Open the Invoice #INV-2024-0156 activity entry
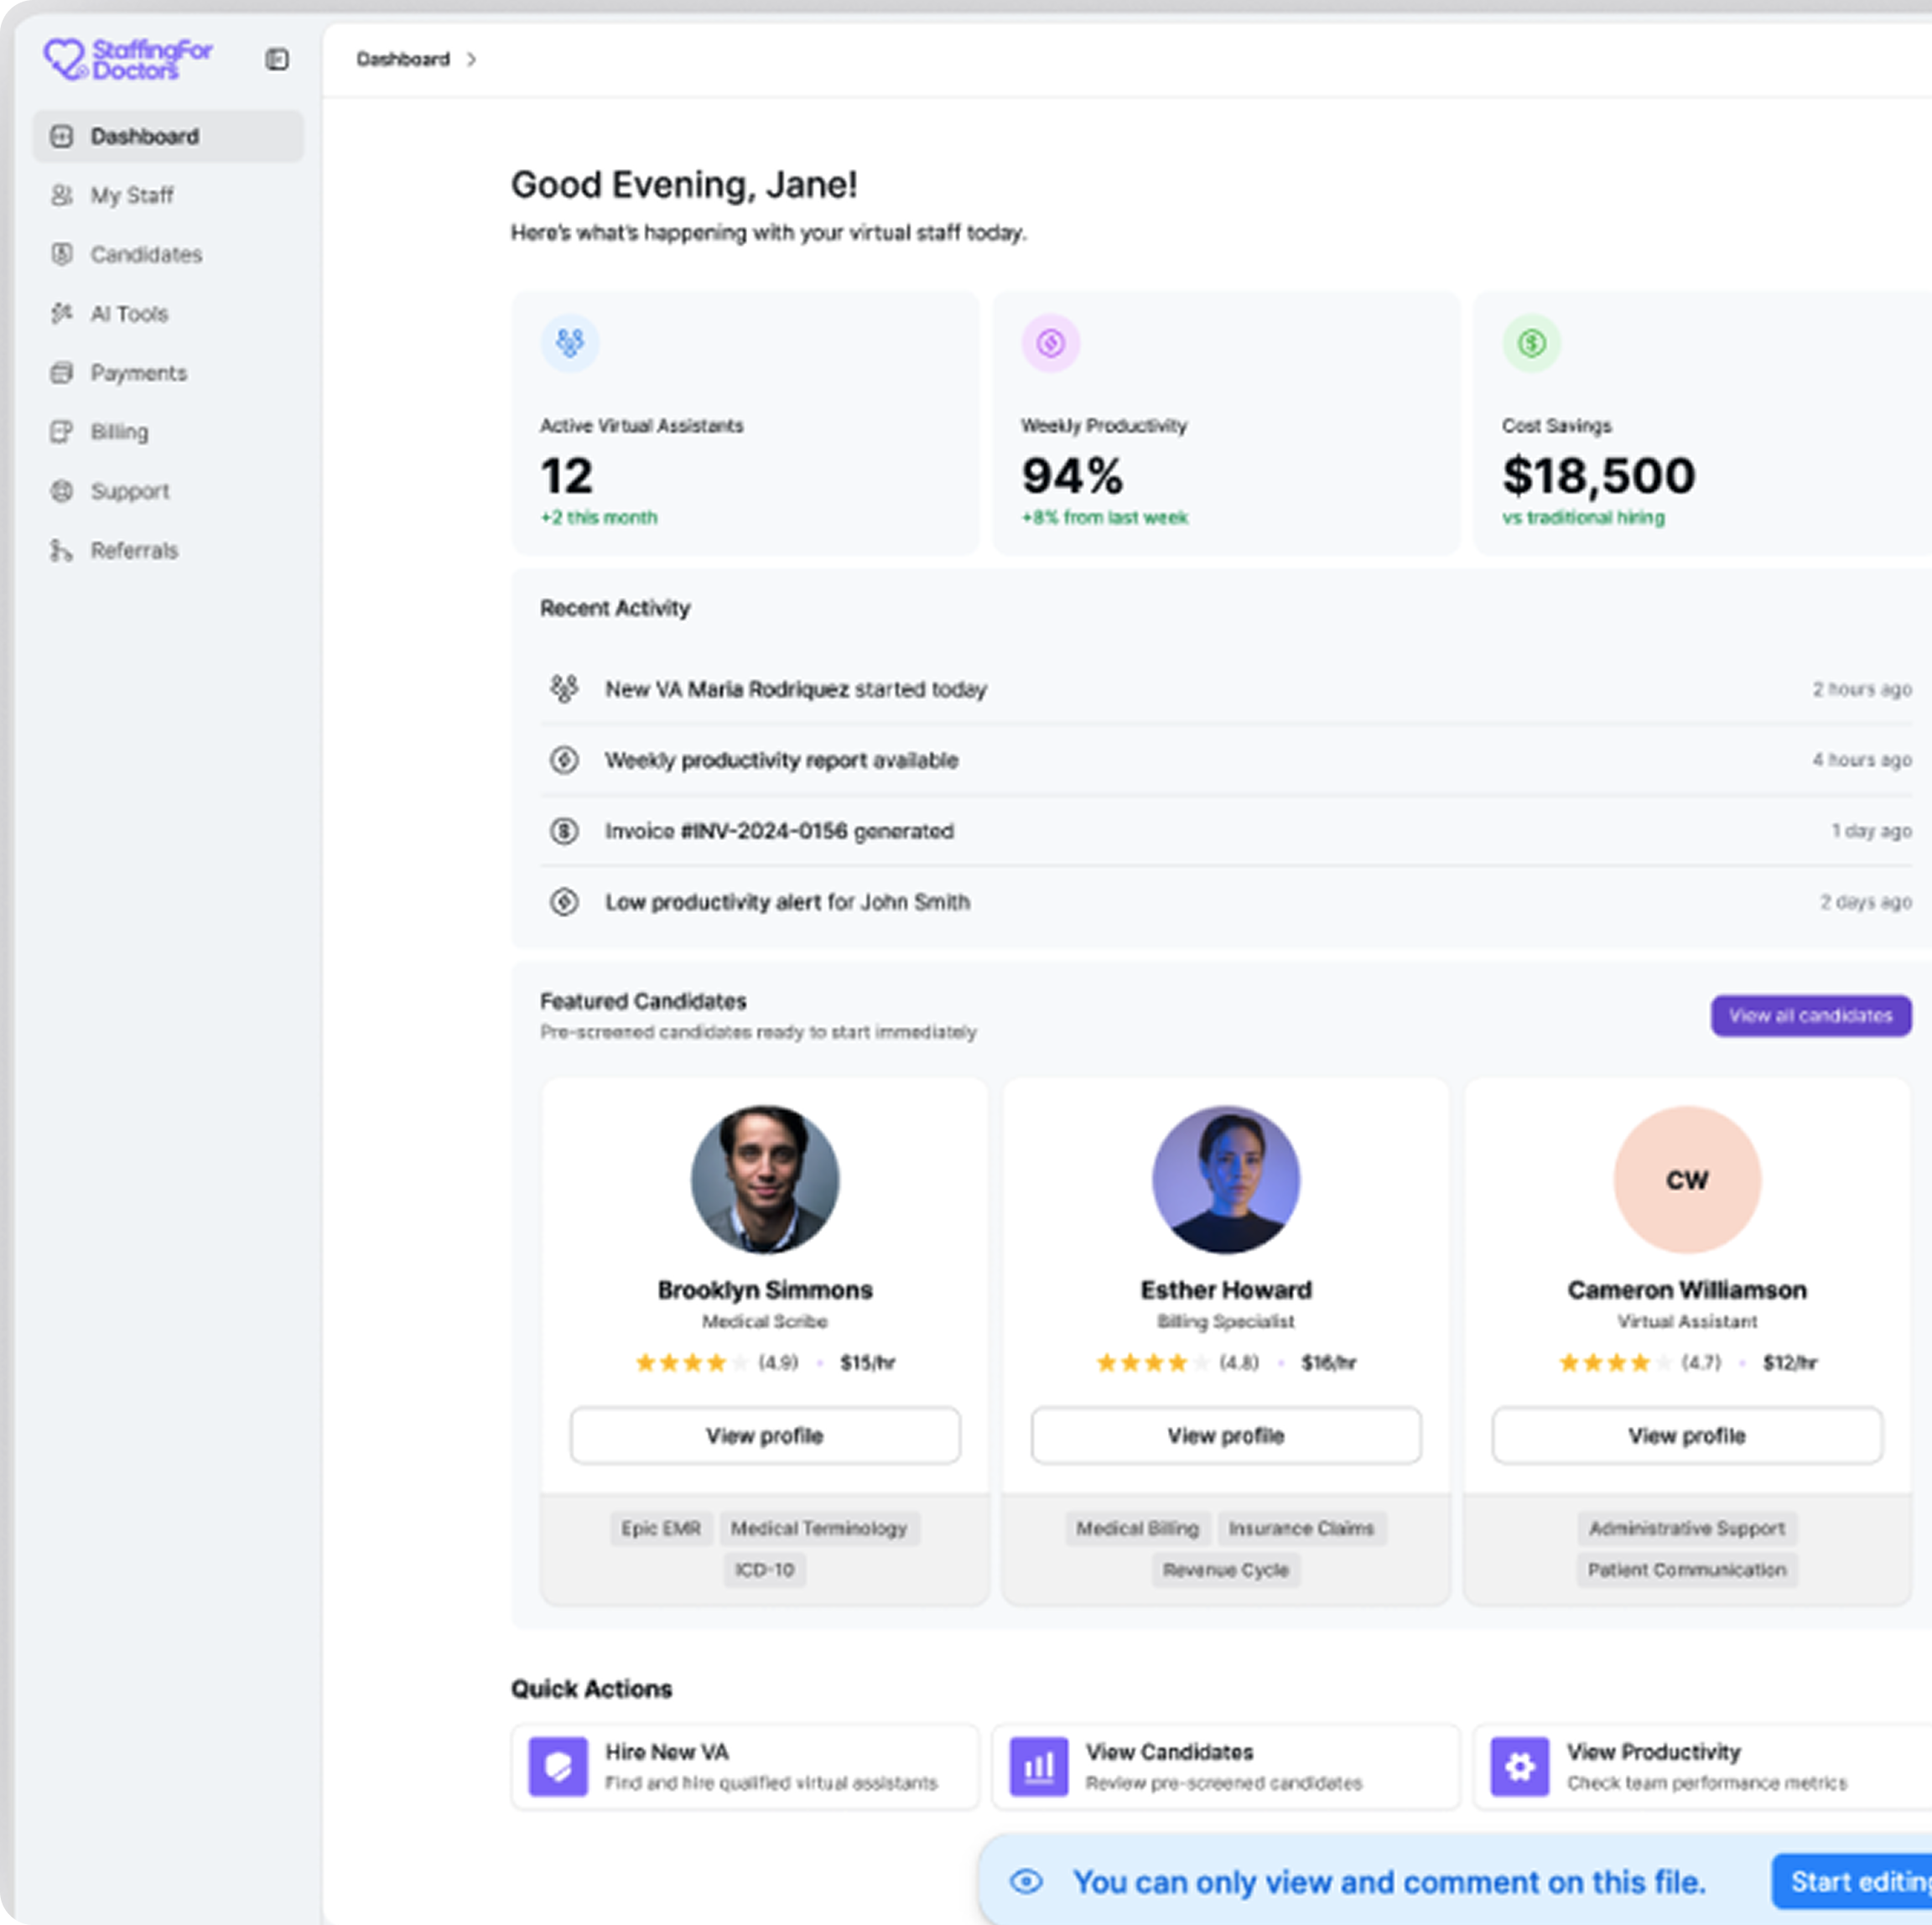1932x1925 pixels. (x=779, y=831)
